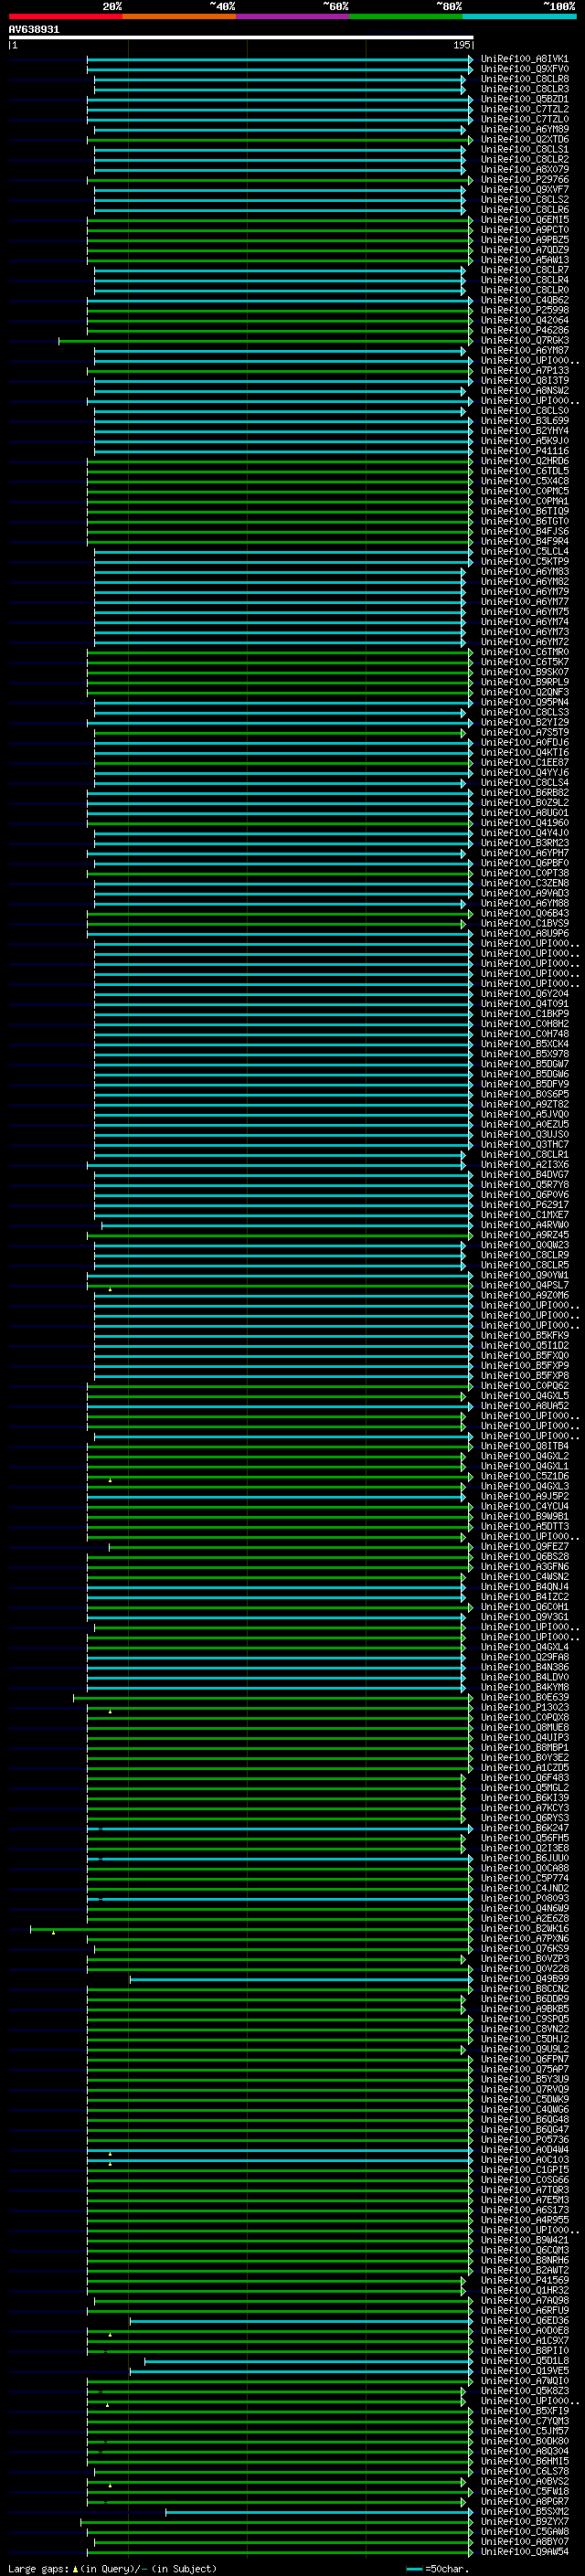Select the label UniRef100_A6YM89
This screenshot has width=585, height=2576.
524,129
